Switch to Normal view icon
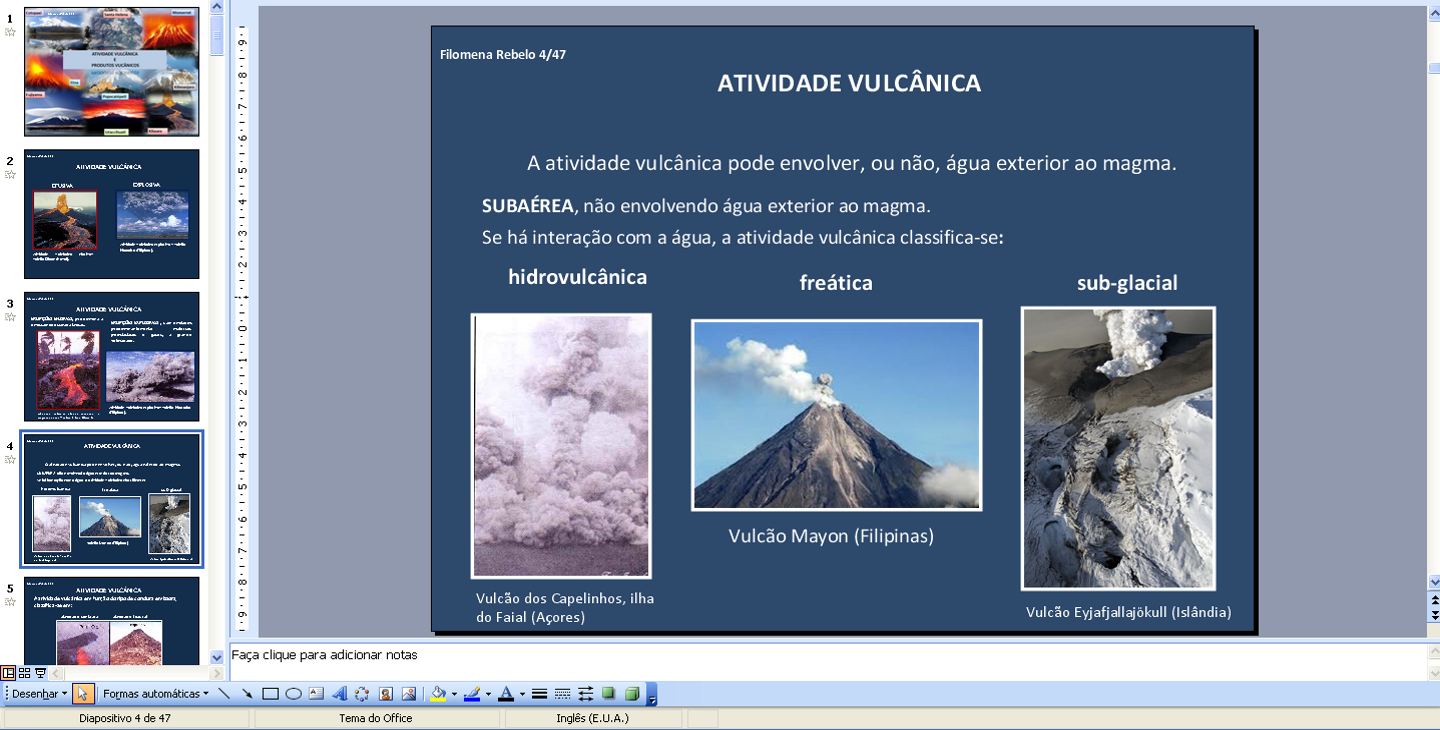This screenshot has height=730, width=1440. (x=8, y=673)
